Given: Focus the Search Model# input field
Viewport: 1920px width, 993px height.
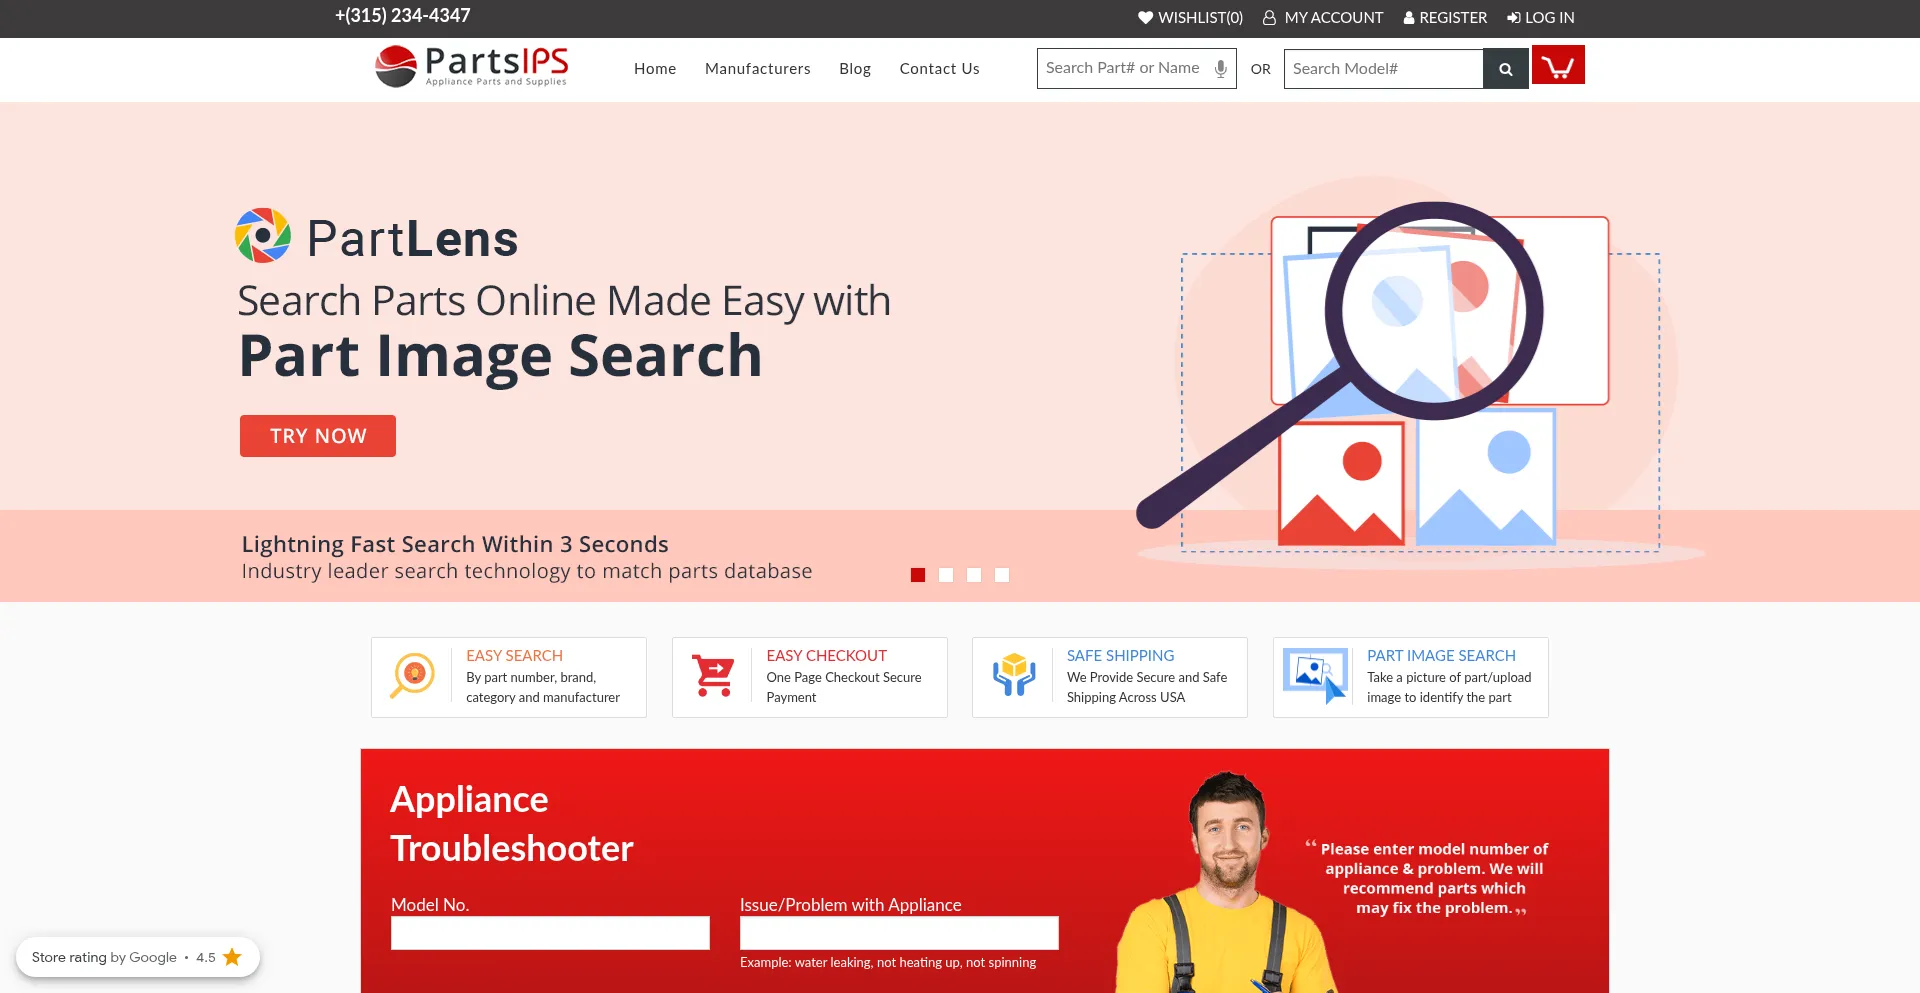Looking at the screenshot, I should pyautogui.click(x=1382, y=69).
